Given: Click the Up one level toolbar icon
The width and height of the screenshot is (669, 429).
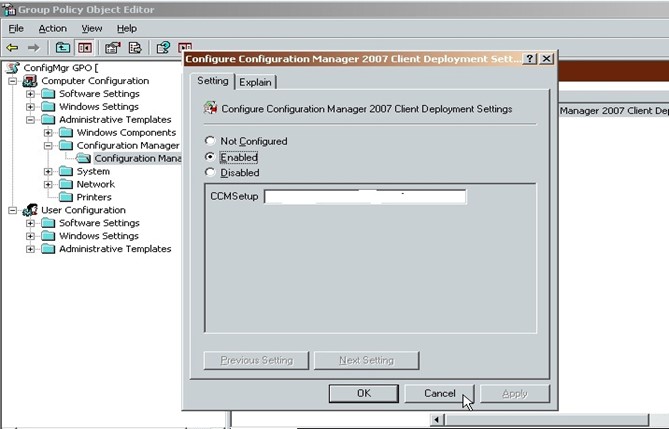Looking at the screenshot, I should tap(63, 47).
